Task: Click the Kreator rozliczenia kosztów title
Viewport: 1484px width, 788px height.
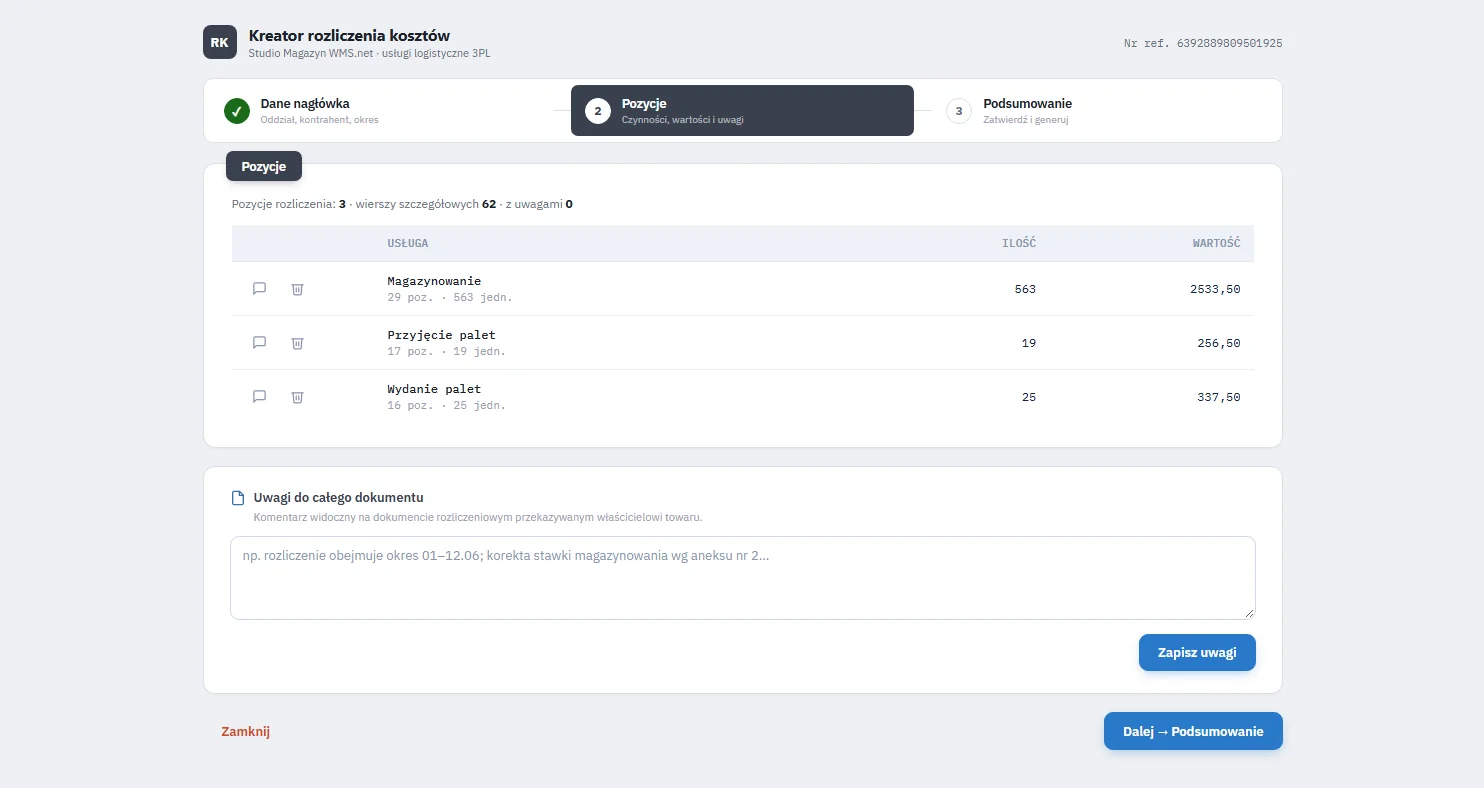Action: 349,36
